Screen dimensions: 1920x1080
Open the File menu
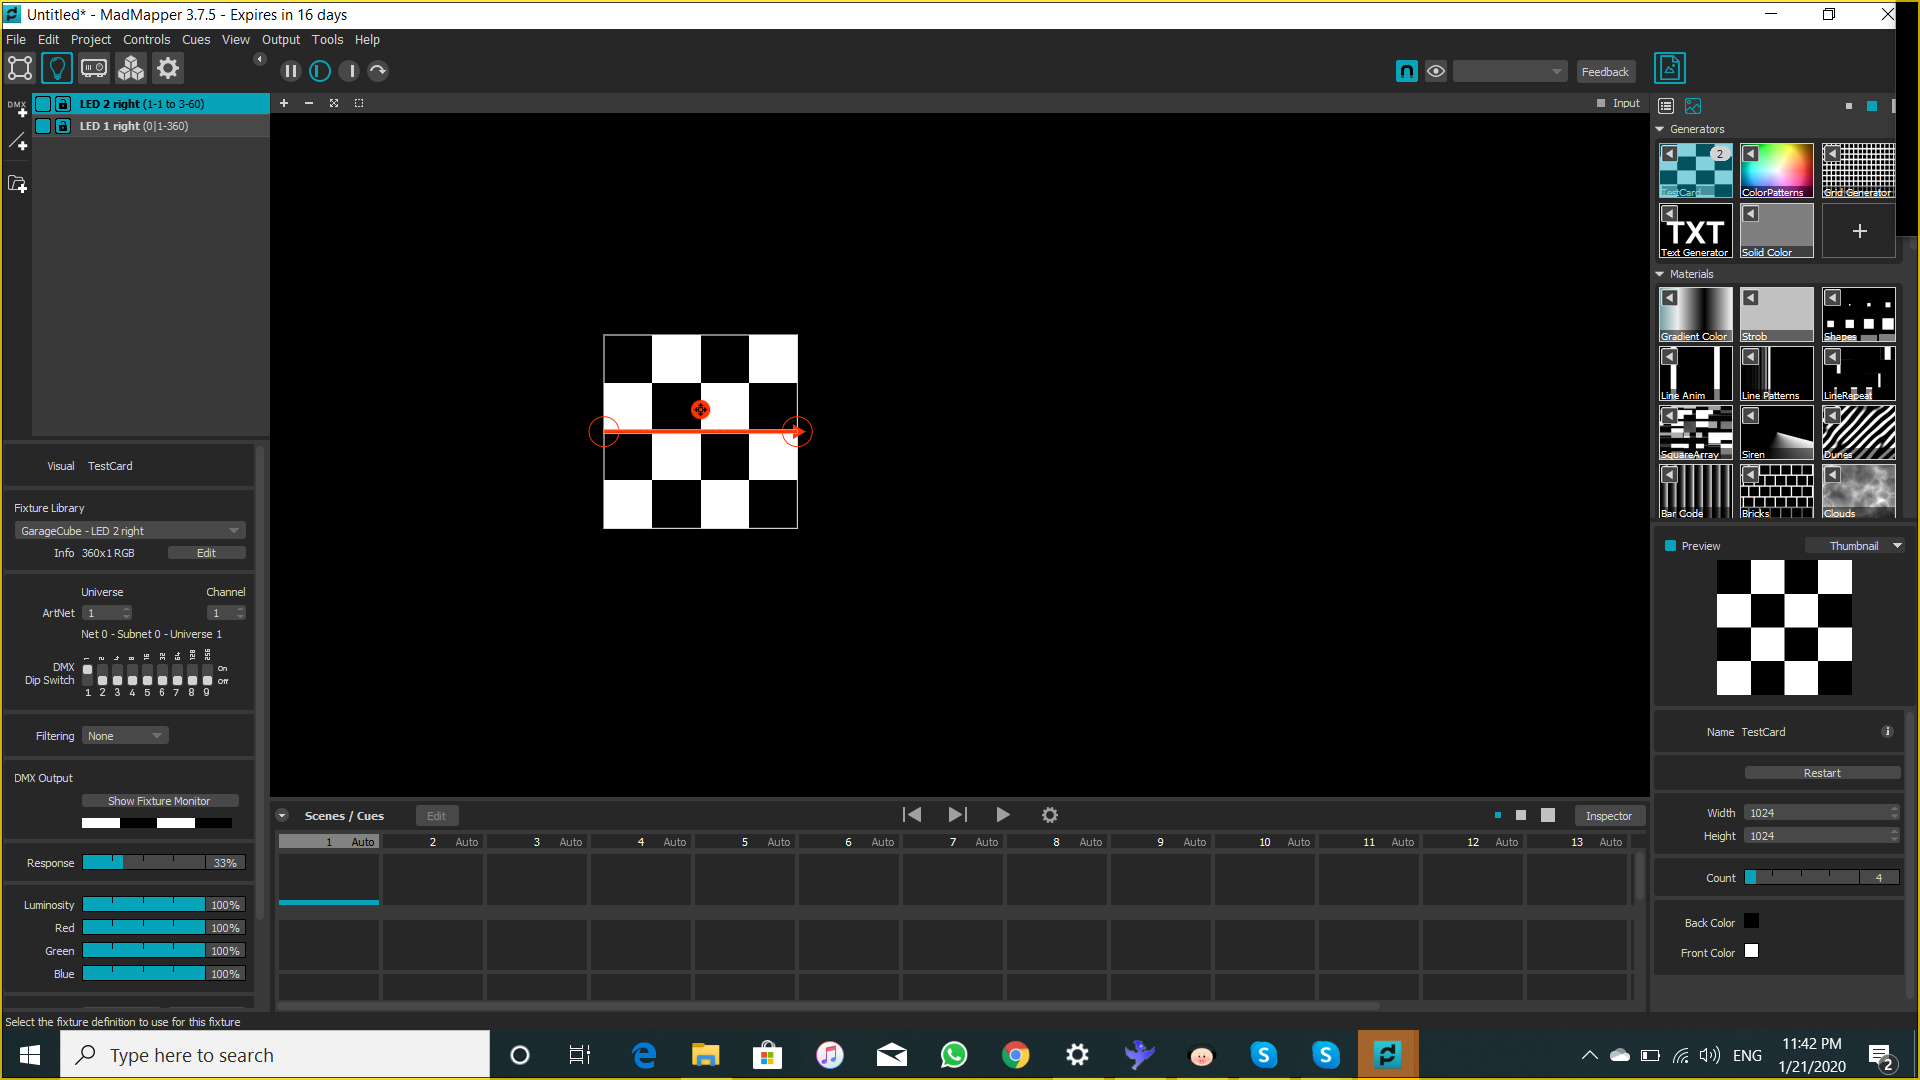pyautogui.click(x=16, y=40)
